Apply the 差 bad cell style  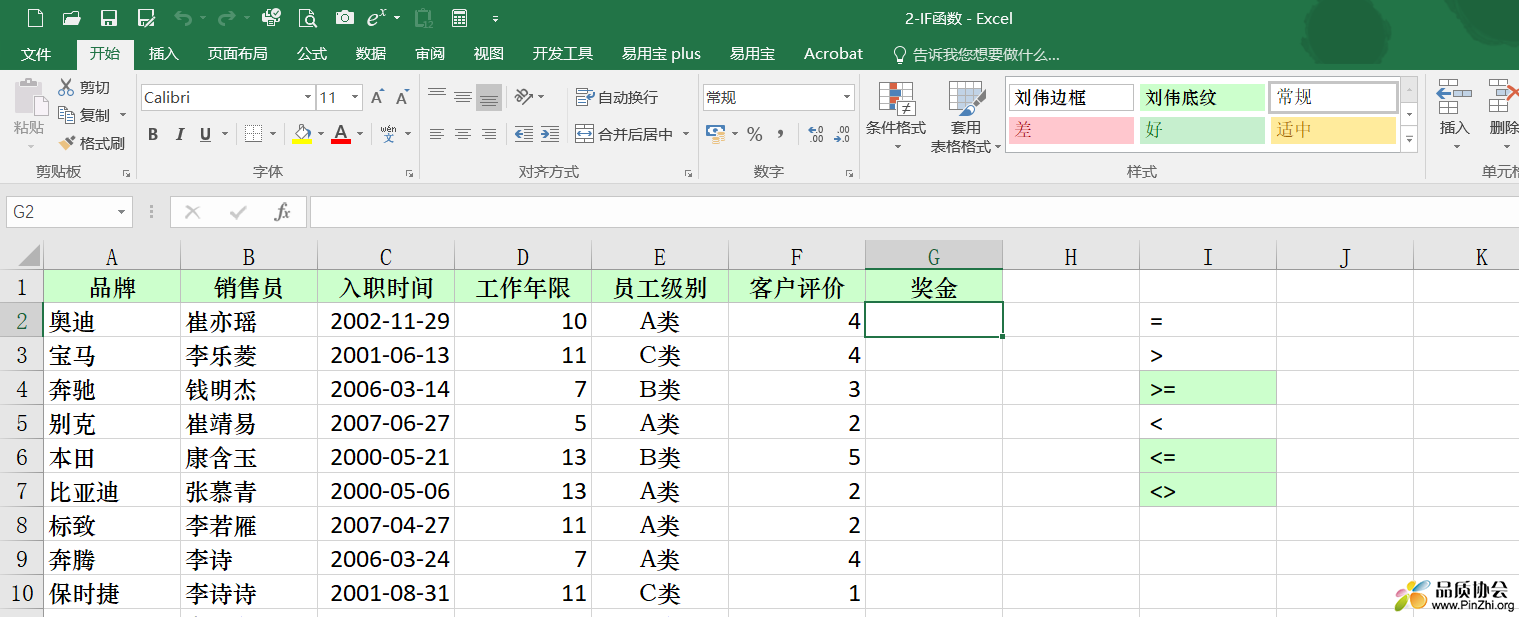[1071, 130]
